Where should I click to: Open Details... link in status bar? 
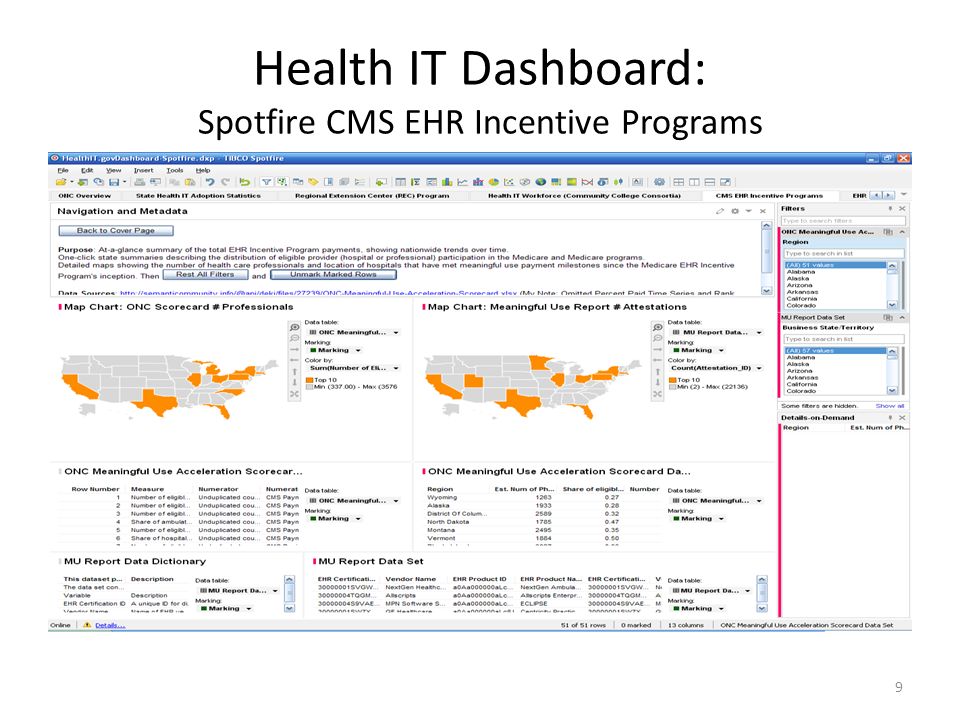[x=110, y=625]
